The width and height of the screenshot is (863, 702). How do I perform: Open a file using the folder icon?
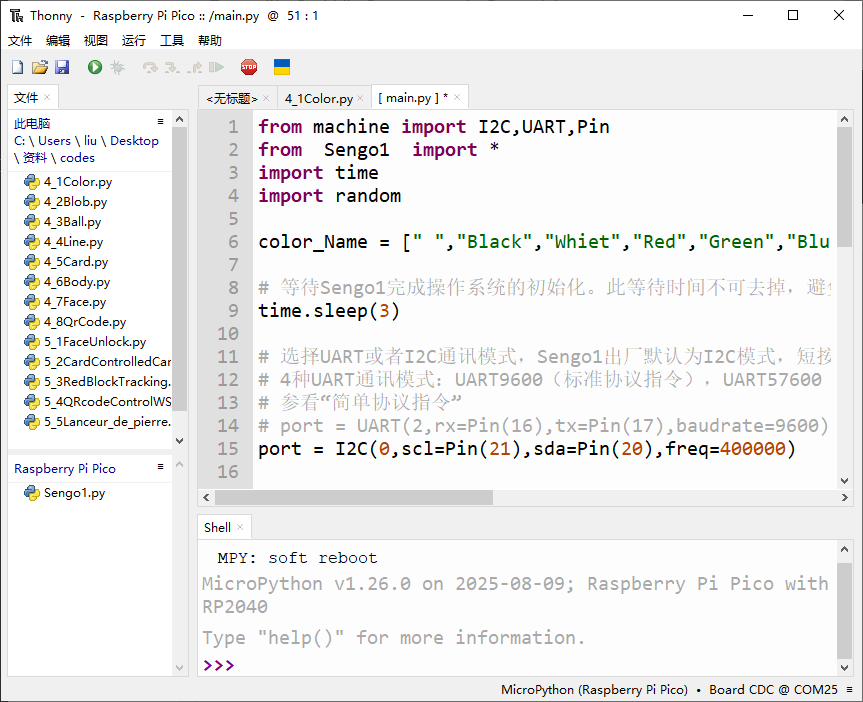[x=40, y=67]
